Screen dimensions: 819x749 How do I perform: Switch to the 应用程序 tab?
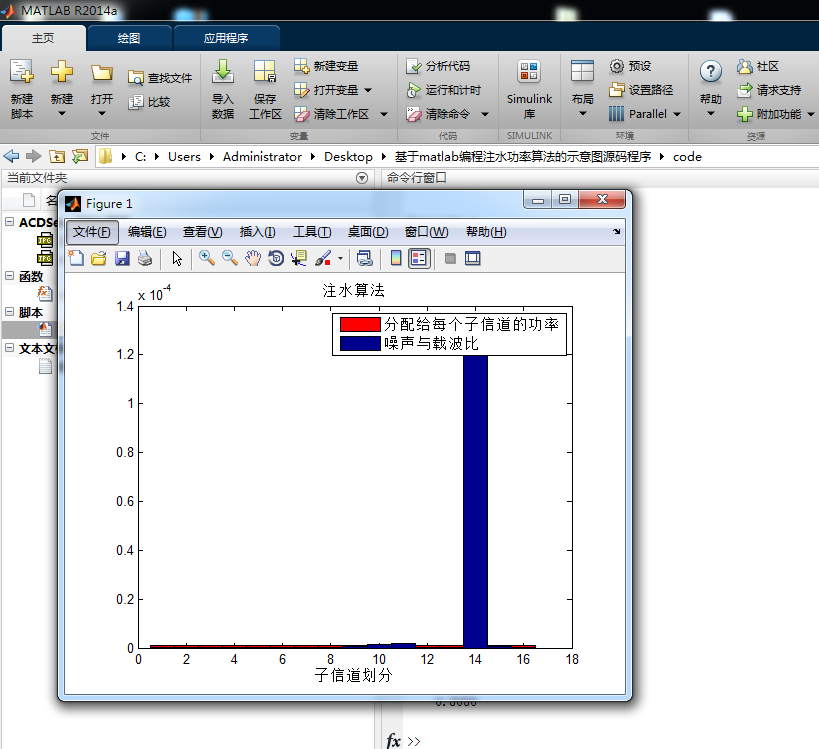click(x=226, y=38)
